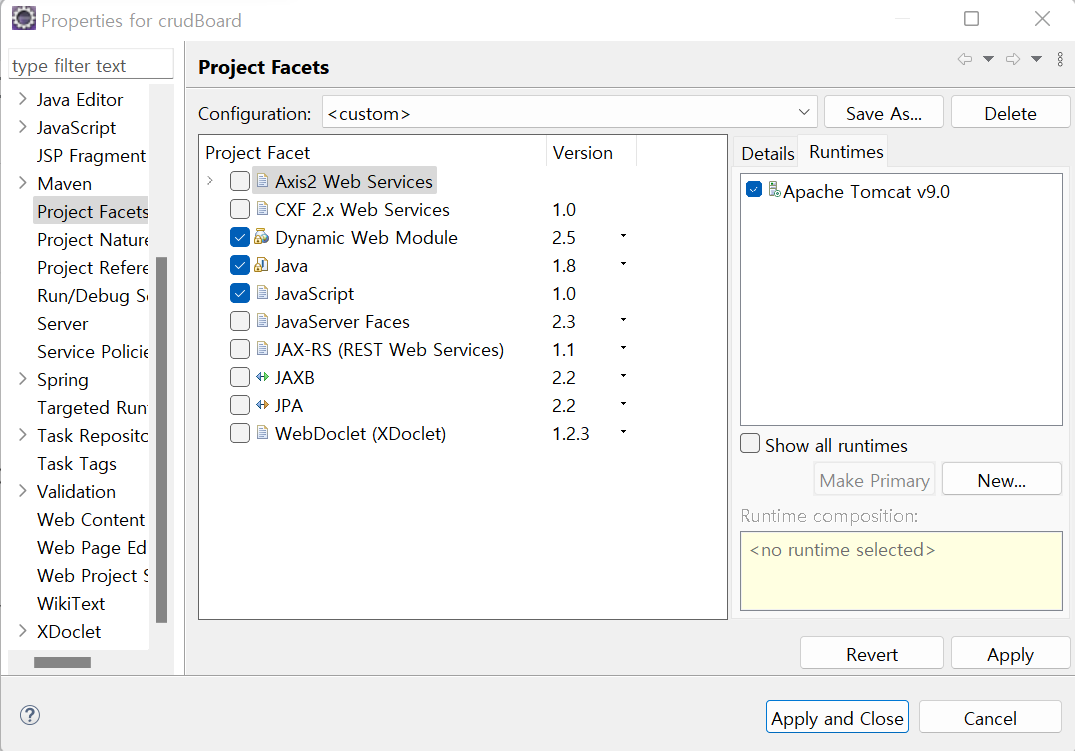Click the Delete configuration button
This screenshot has height=751, width=1075.
point(1011,112)
